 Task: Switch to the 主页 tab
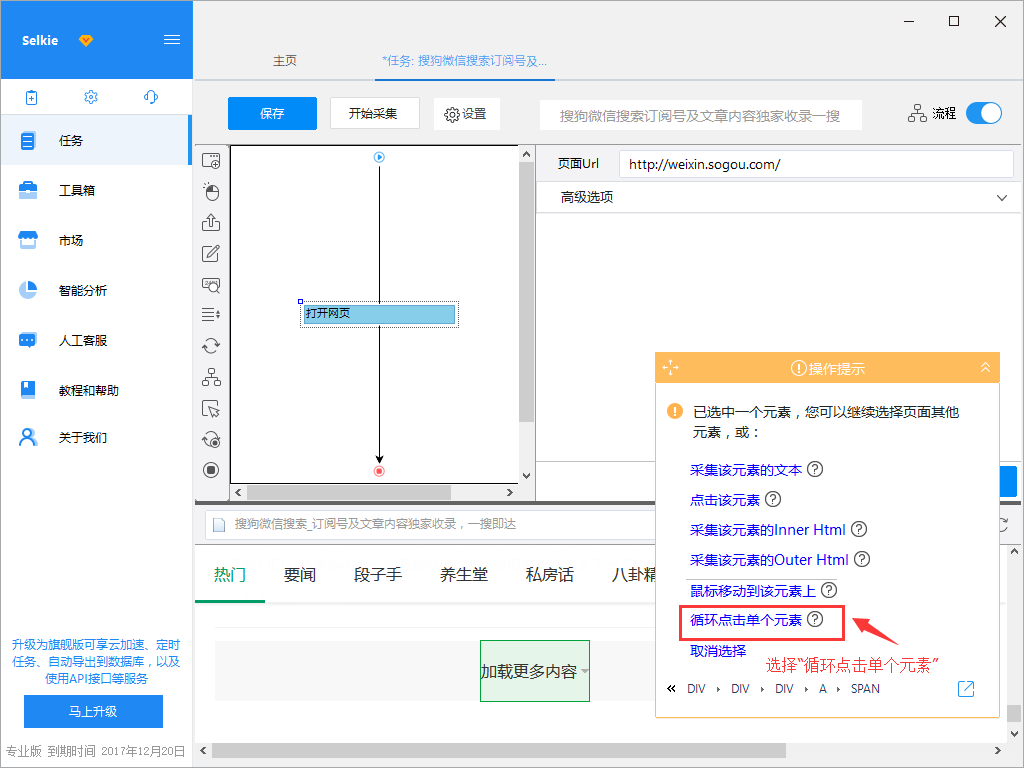[x=285, y=61]
